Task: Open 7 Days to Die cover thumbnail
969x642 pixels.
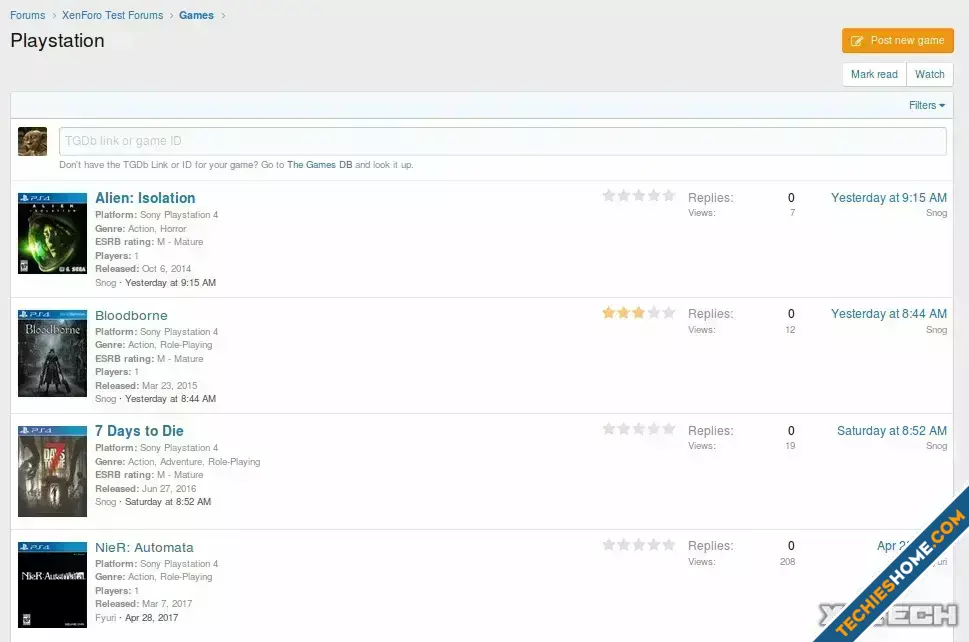Action: click(x=53, y=471)
